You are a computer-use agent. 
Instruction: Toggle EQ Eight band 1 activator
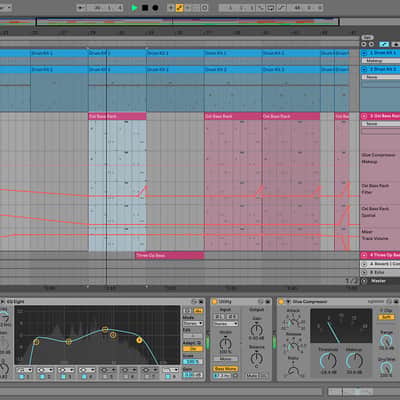(x=23, y=377)
